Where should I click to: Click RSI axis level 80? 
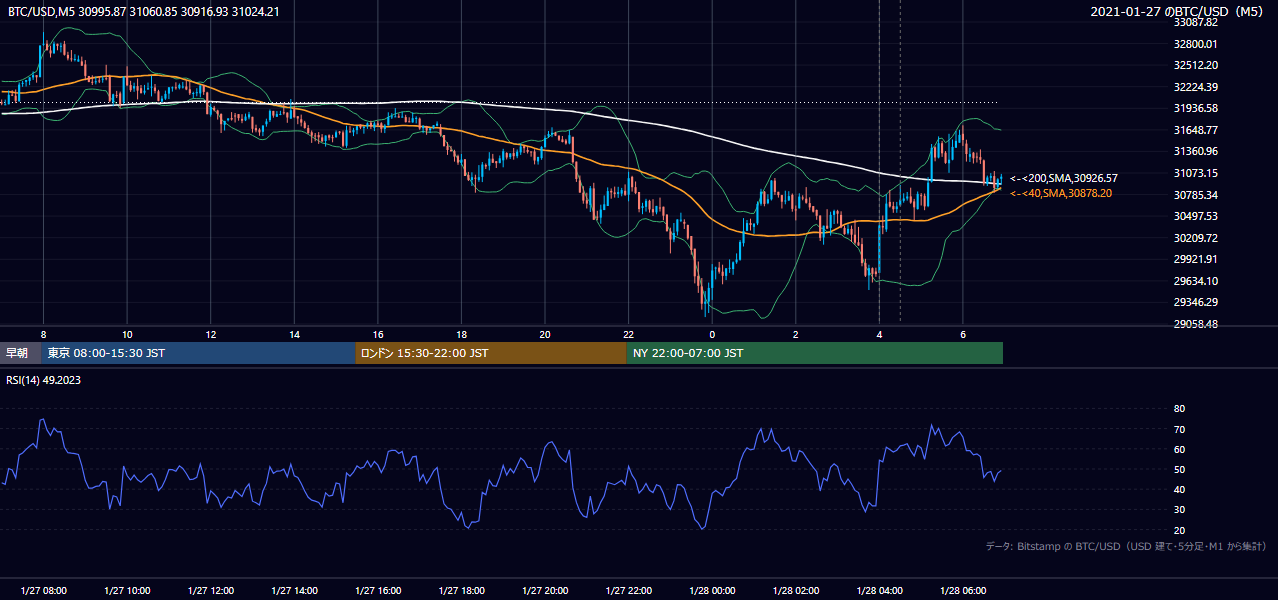1180,409
